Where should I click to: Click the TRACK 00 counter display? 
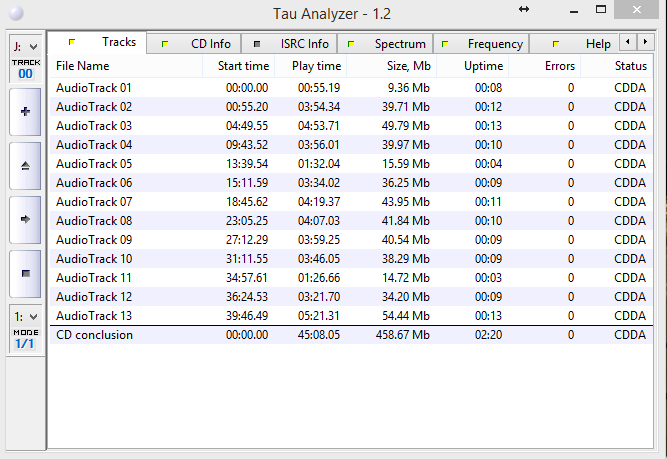pos(26,69)
